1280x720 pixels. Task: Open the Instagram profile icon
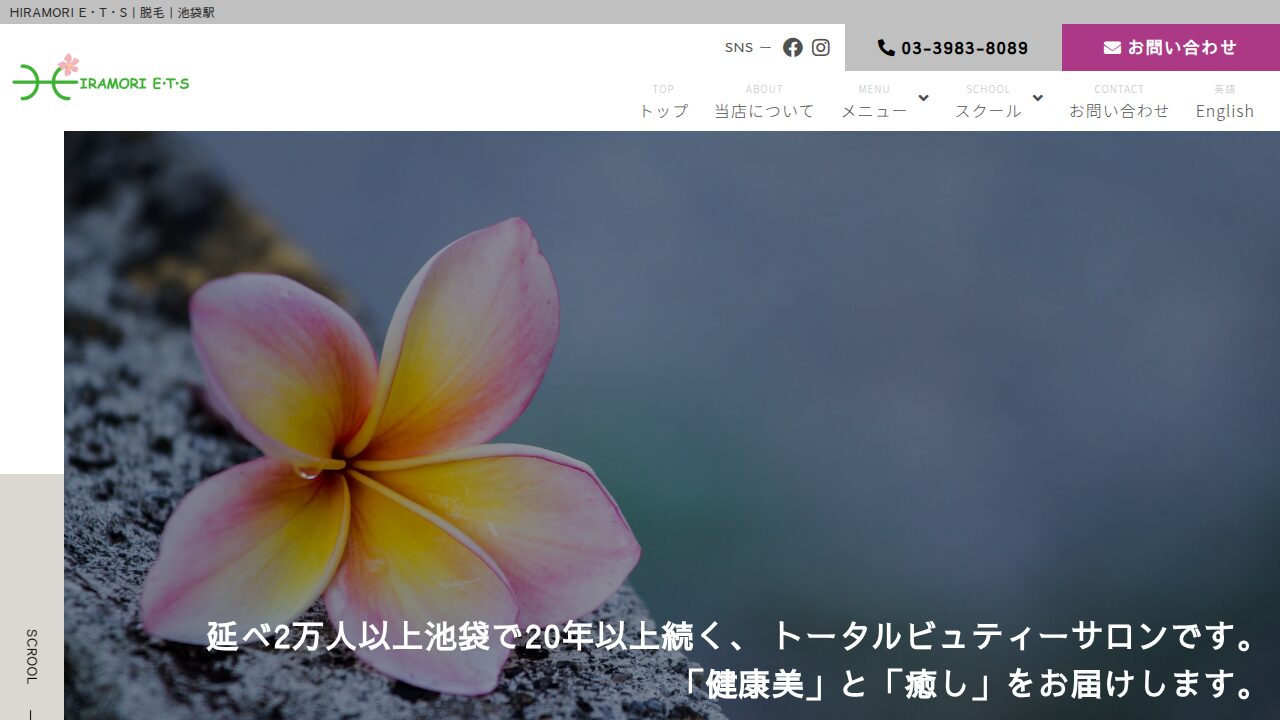click(821, 47)
